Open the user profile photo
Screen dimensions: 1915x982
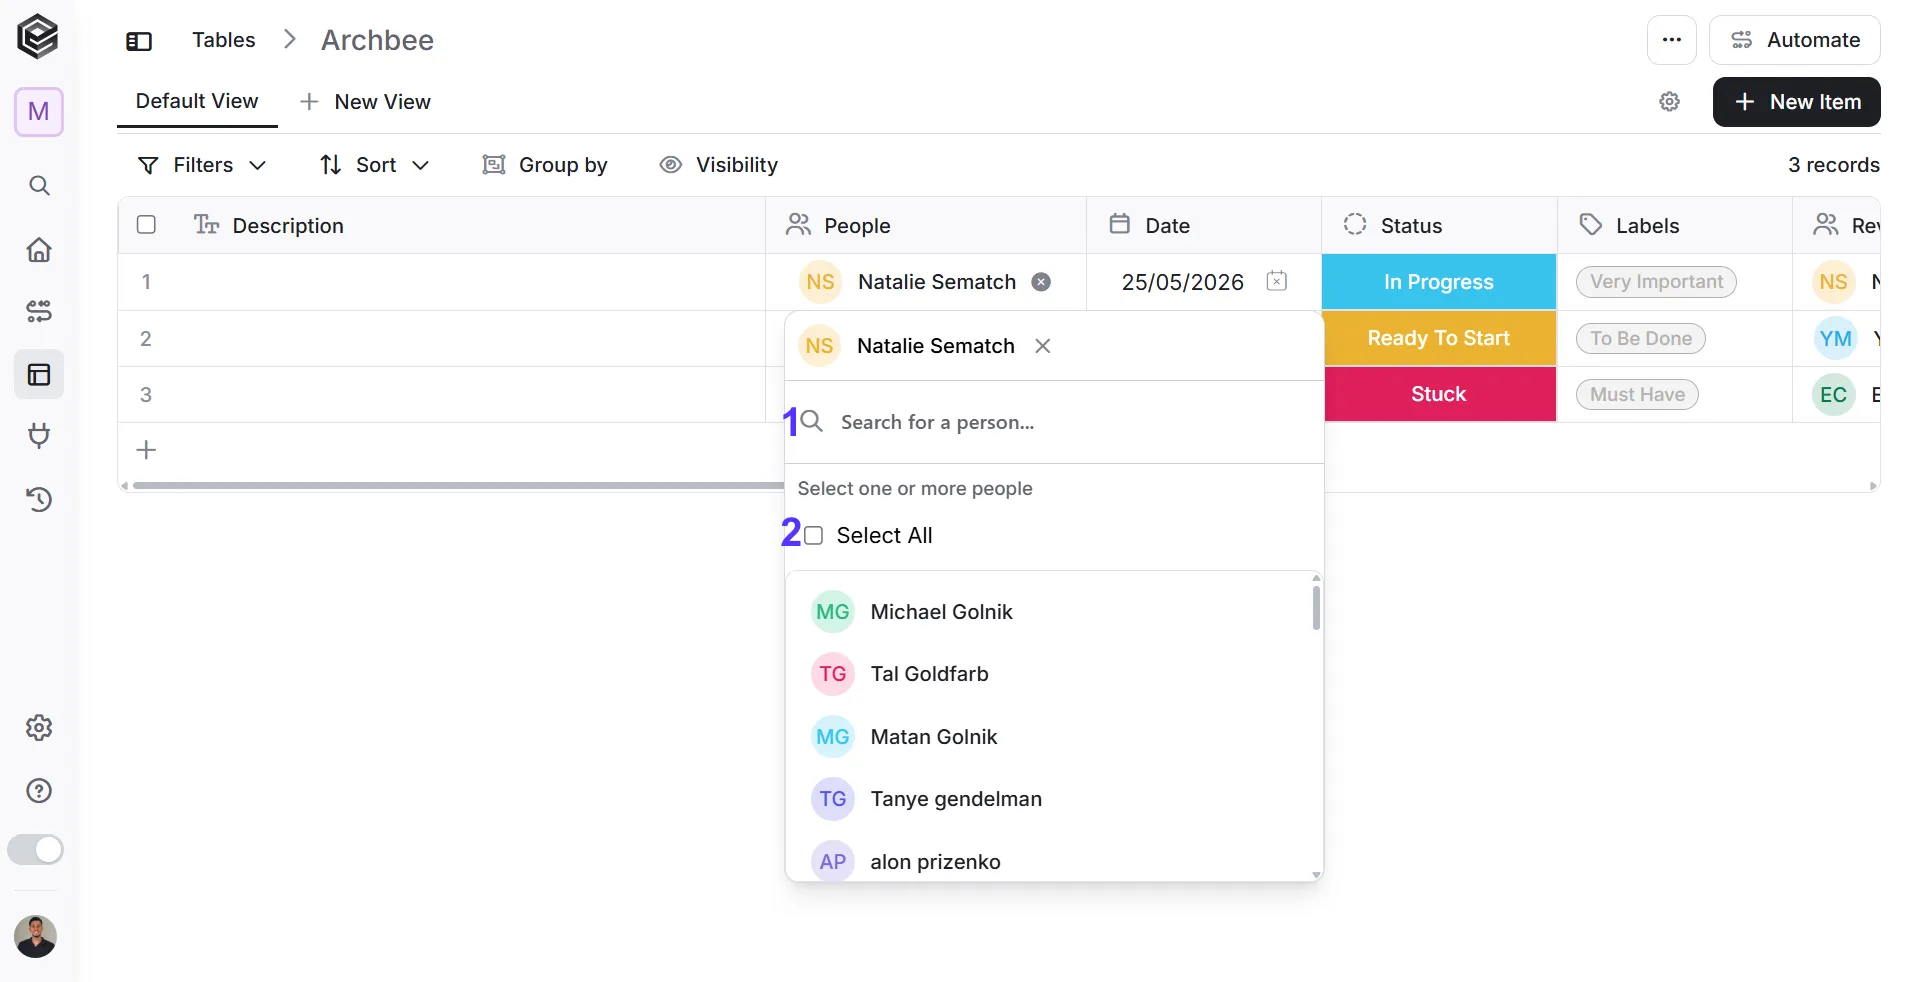(35, 937)
